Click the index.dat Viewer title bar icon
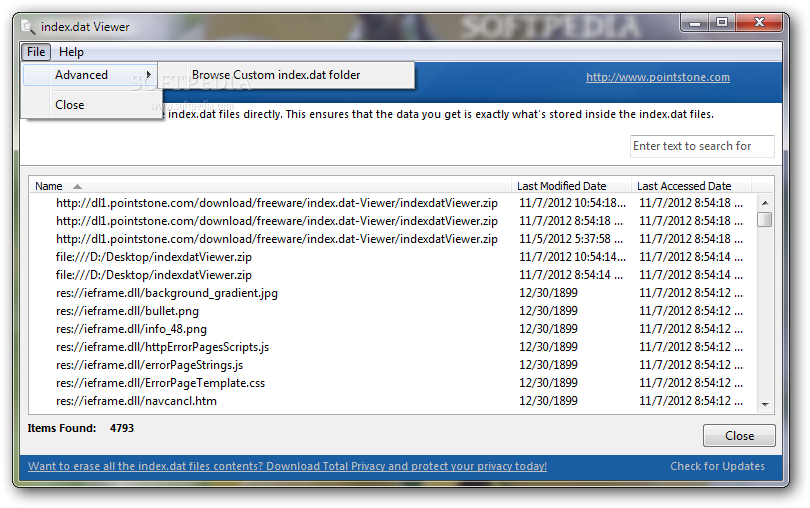Screen dimensions: 810x508 (27, 27)
